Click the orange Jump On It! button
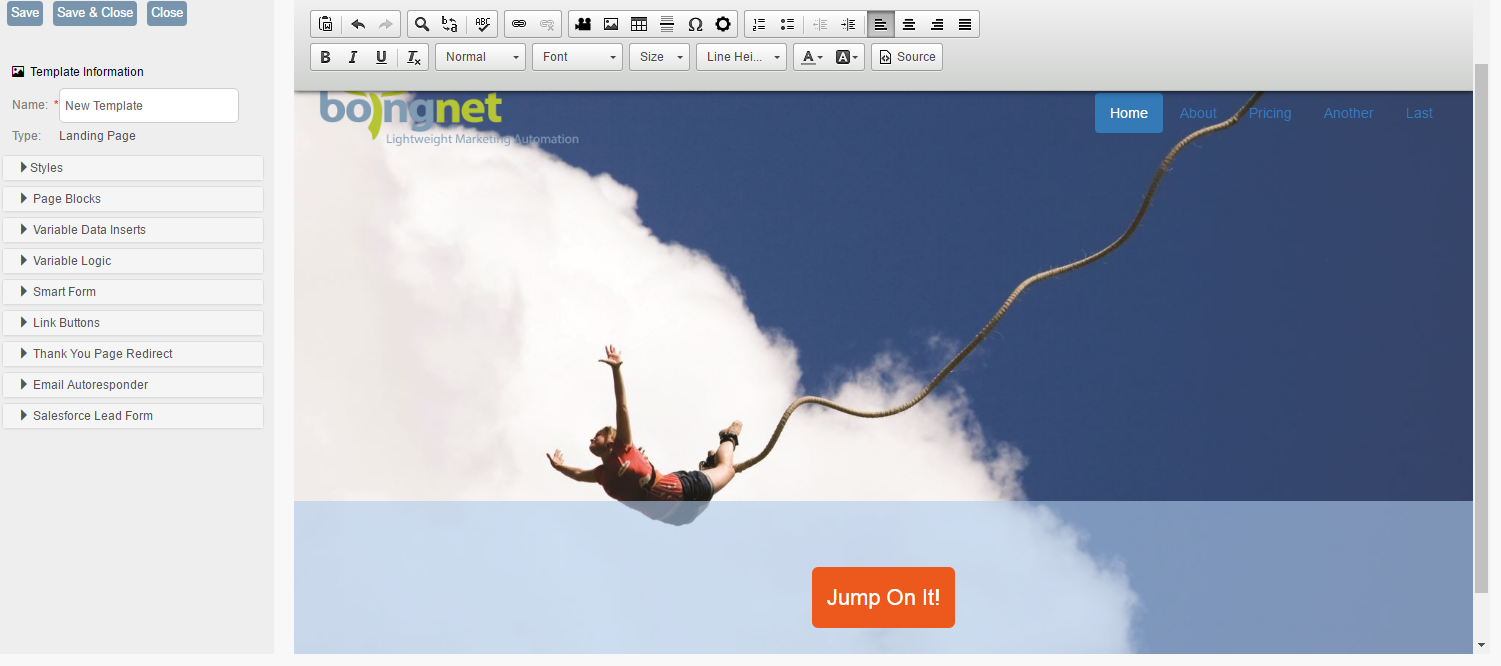The height and width of the screenshot is (666, 1501). pos(883,598)
